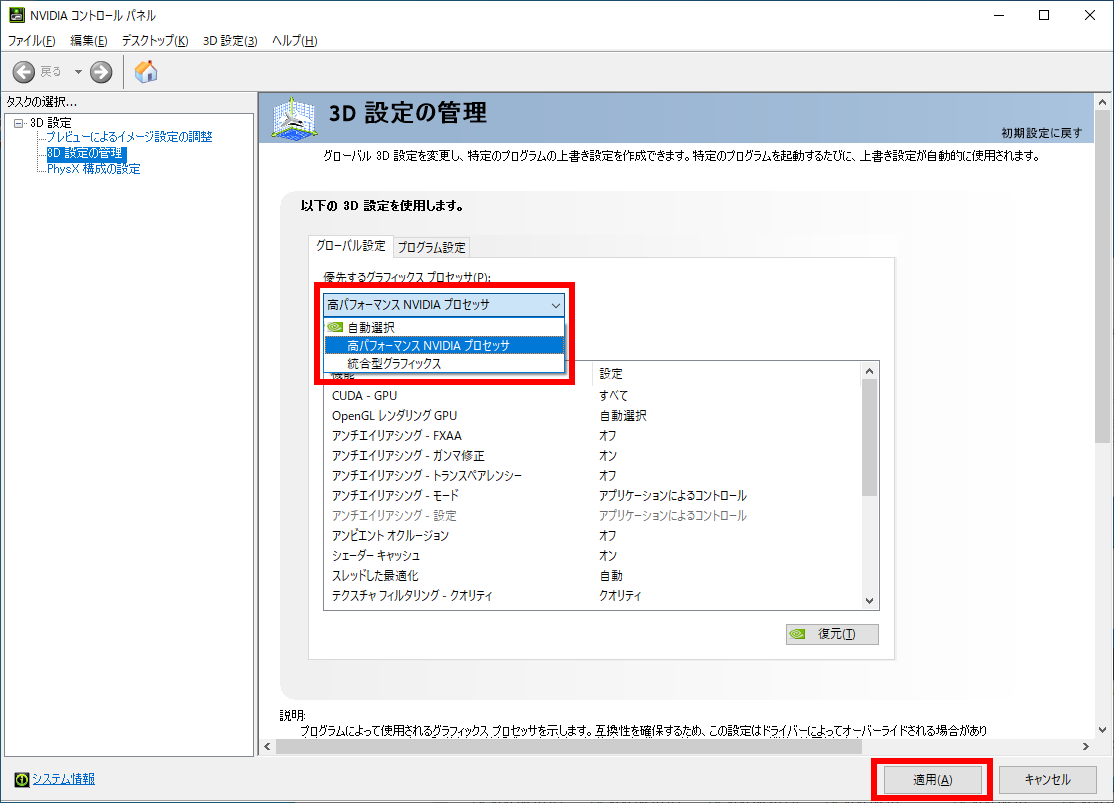Screen dimensions: 1114x803
Task: Open the 3D 設定(3) menu
Action: [x=230, y=41]
